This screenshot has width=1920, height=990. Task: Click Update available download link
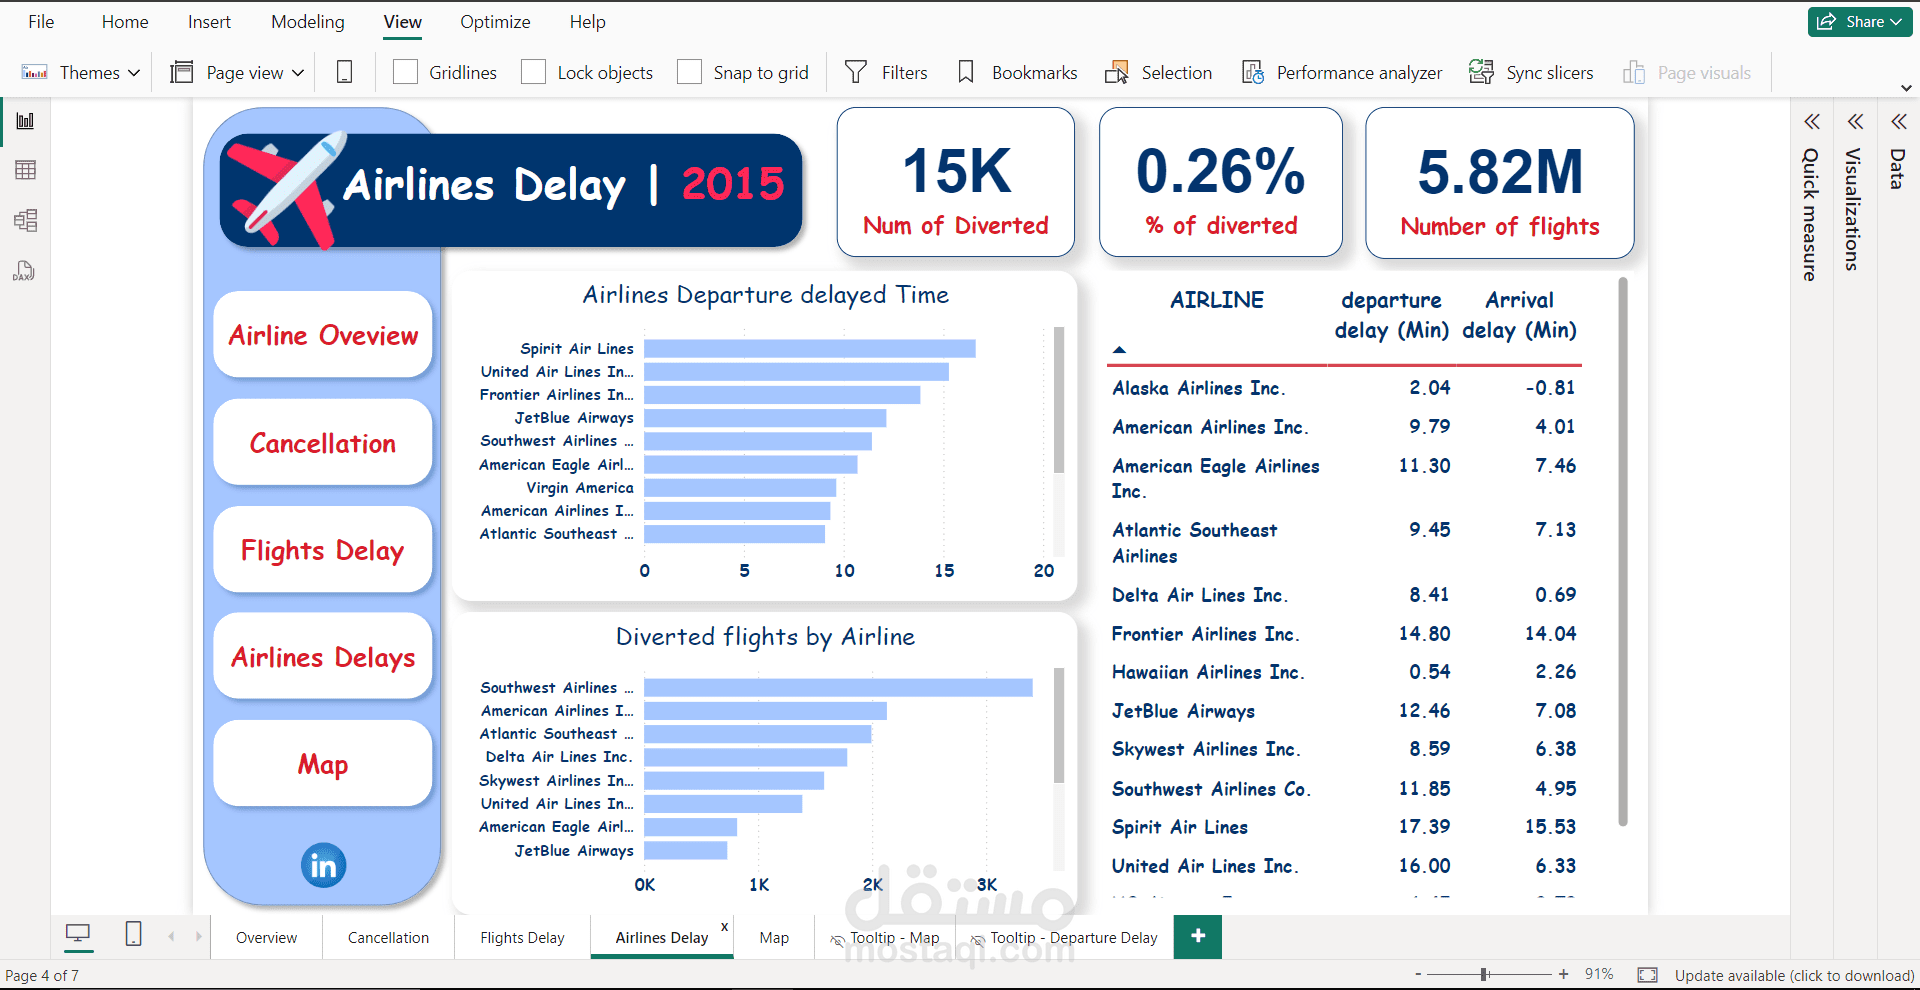[1794, 975]
